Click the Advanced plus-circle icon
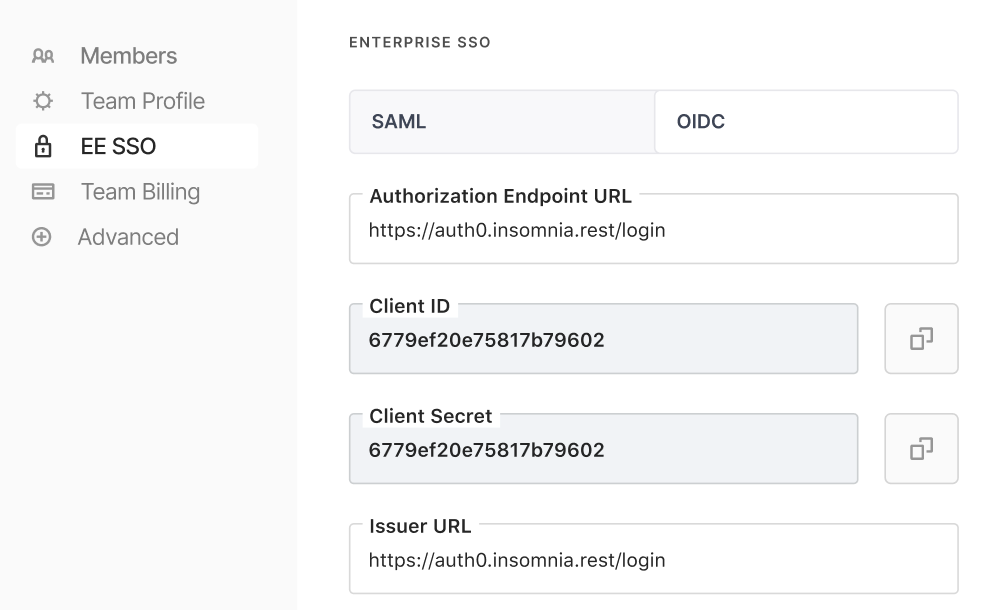1000x610 pixels. click(42, 237)
